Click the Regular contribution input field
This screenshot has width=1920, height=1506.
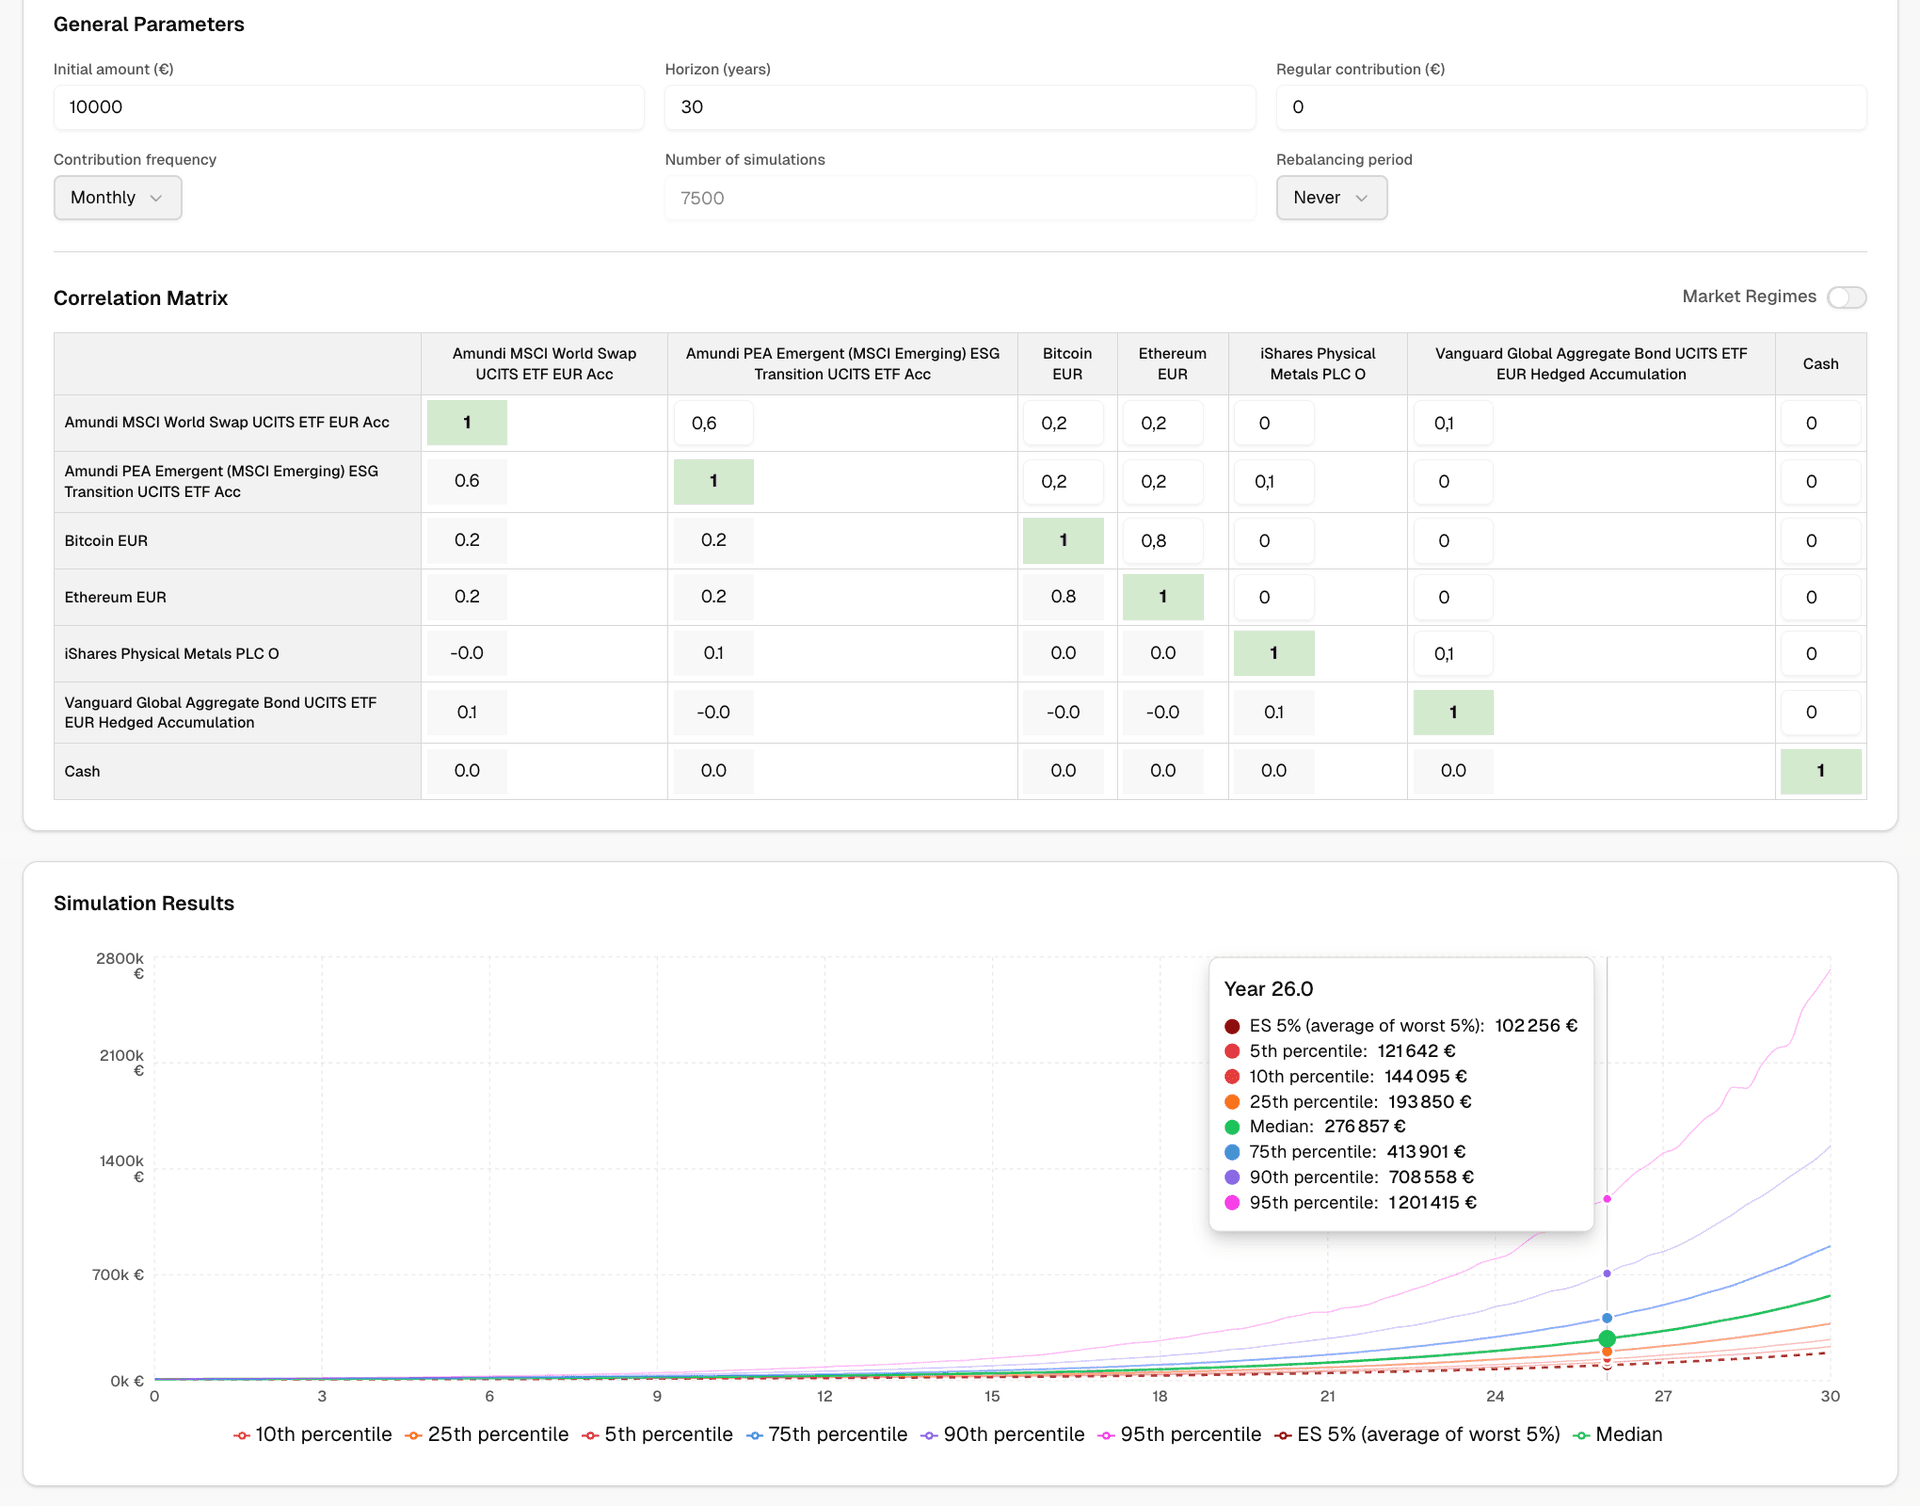(x=1570, y=107)
